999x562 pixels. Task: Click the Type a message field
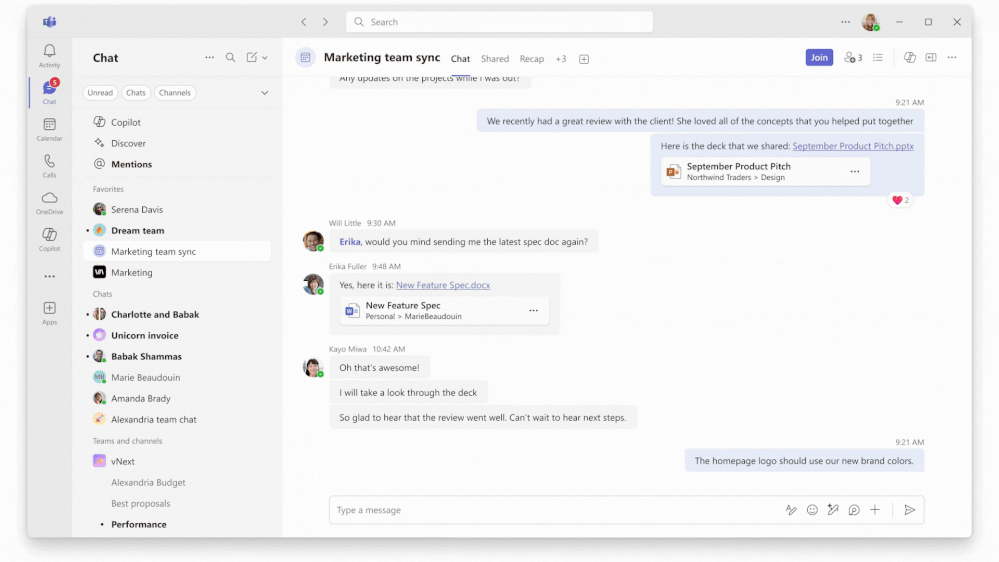coord(550,510)
